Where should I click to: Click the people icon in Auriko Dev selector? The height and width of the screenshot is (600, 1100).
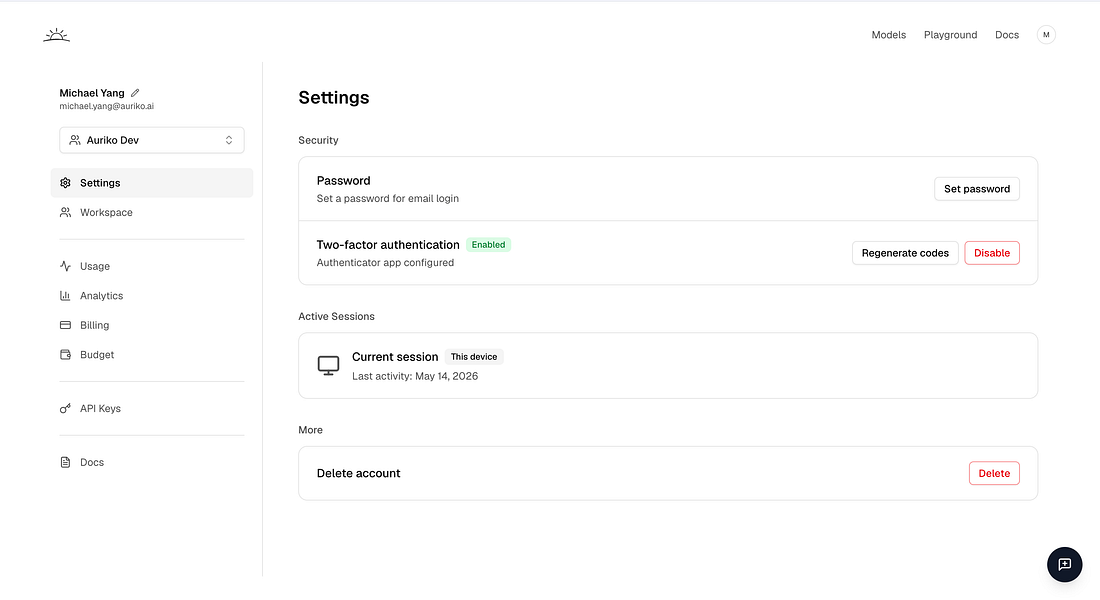pyautogui.click(x=75, y=140)
